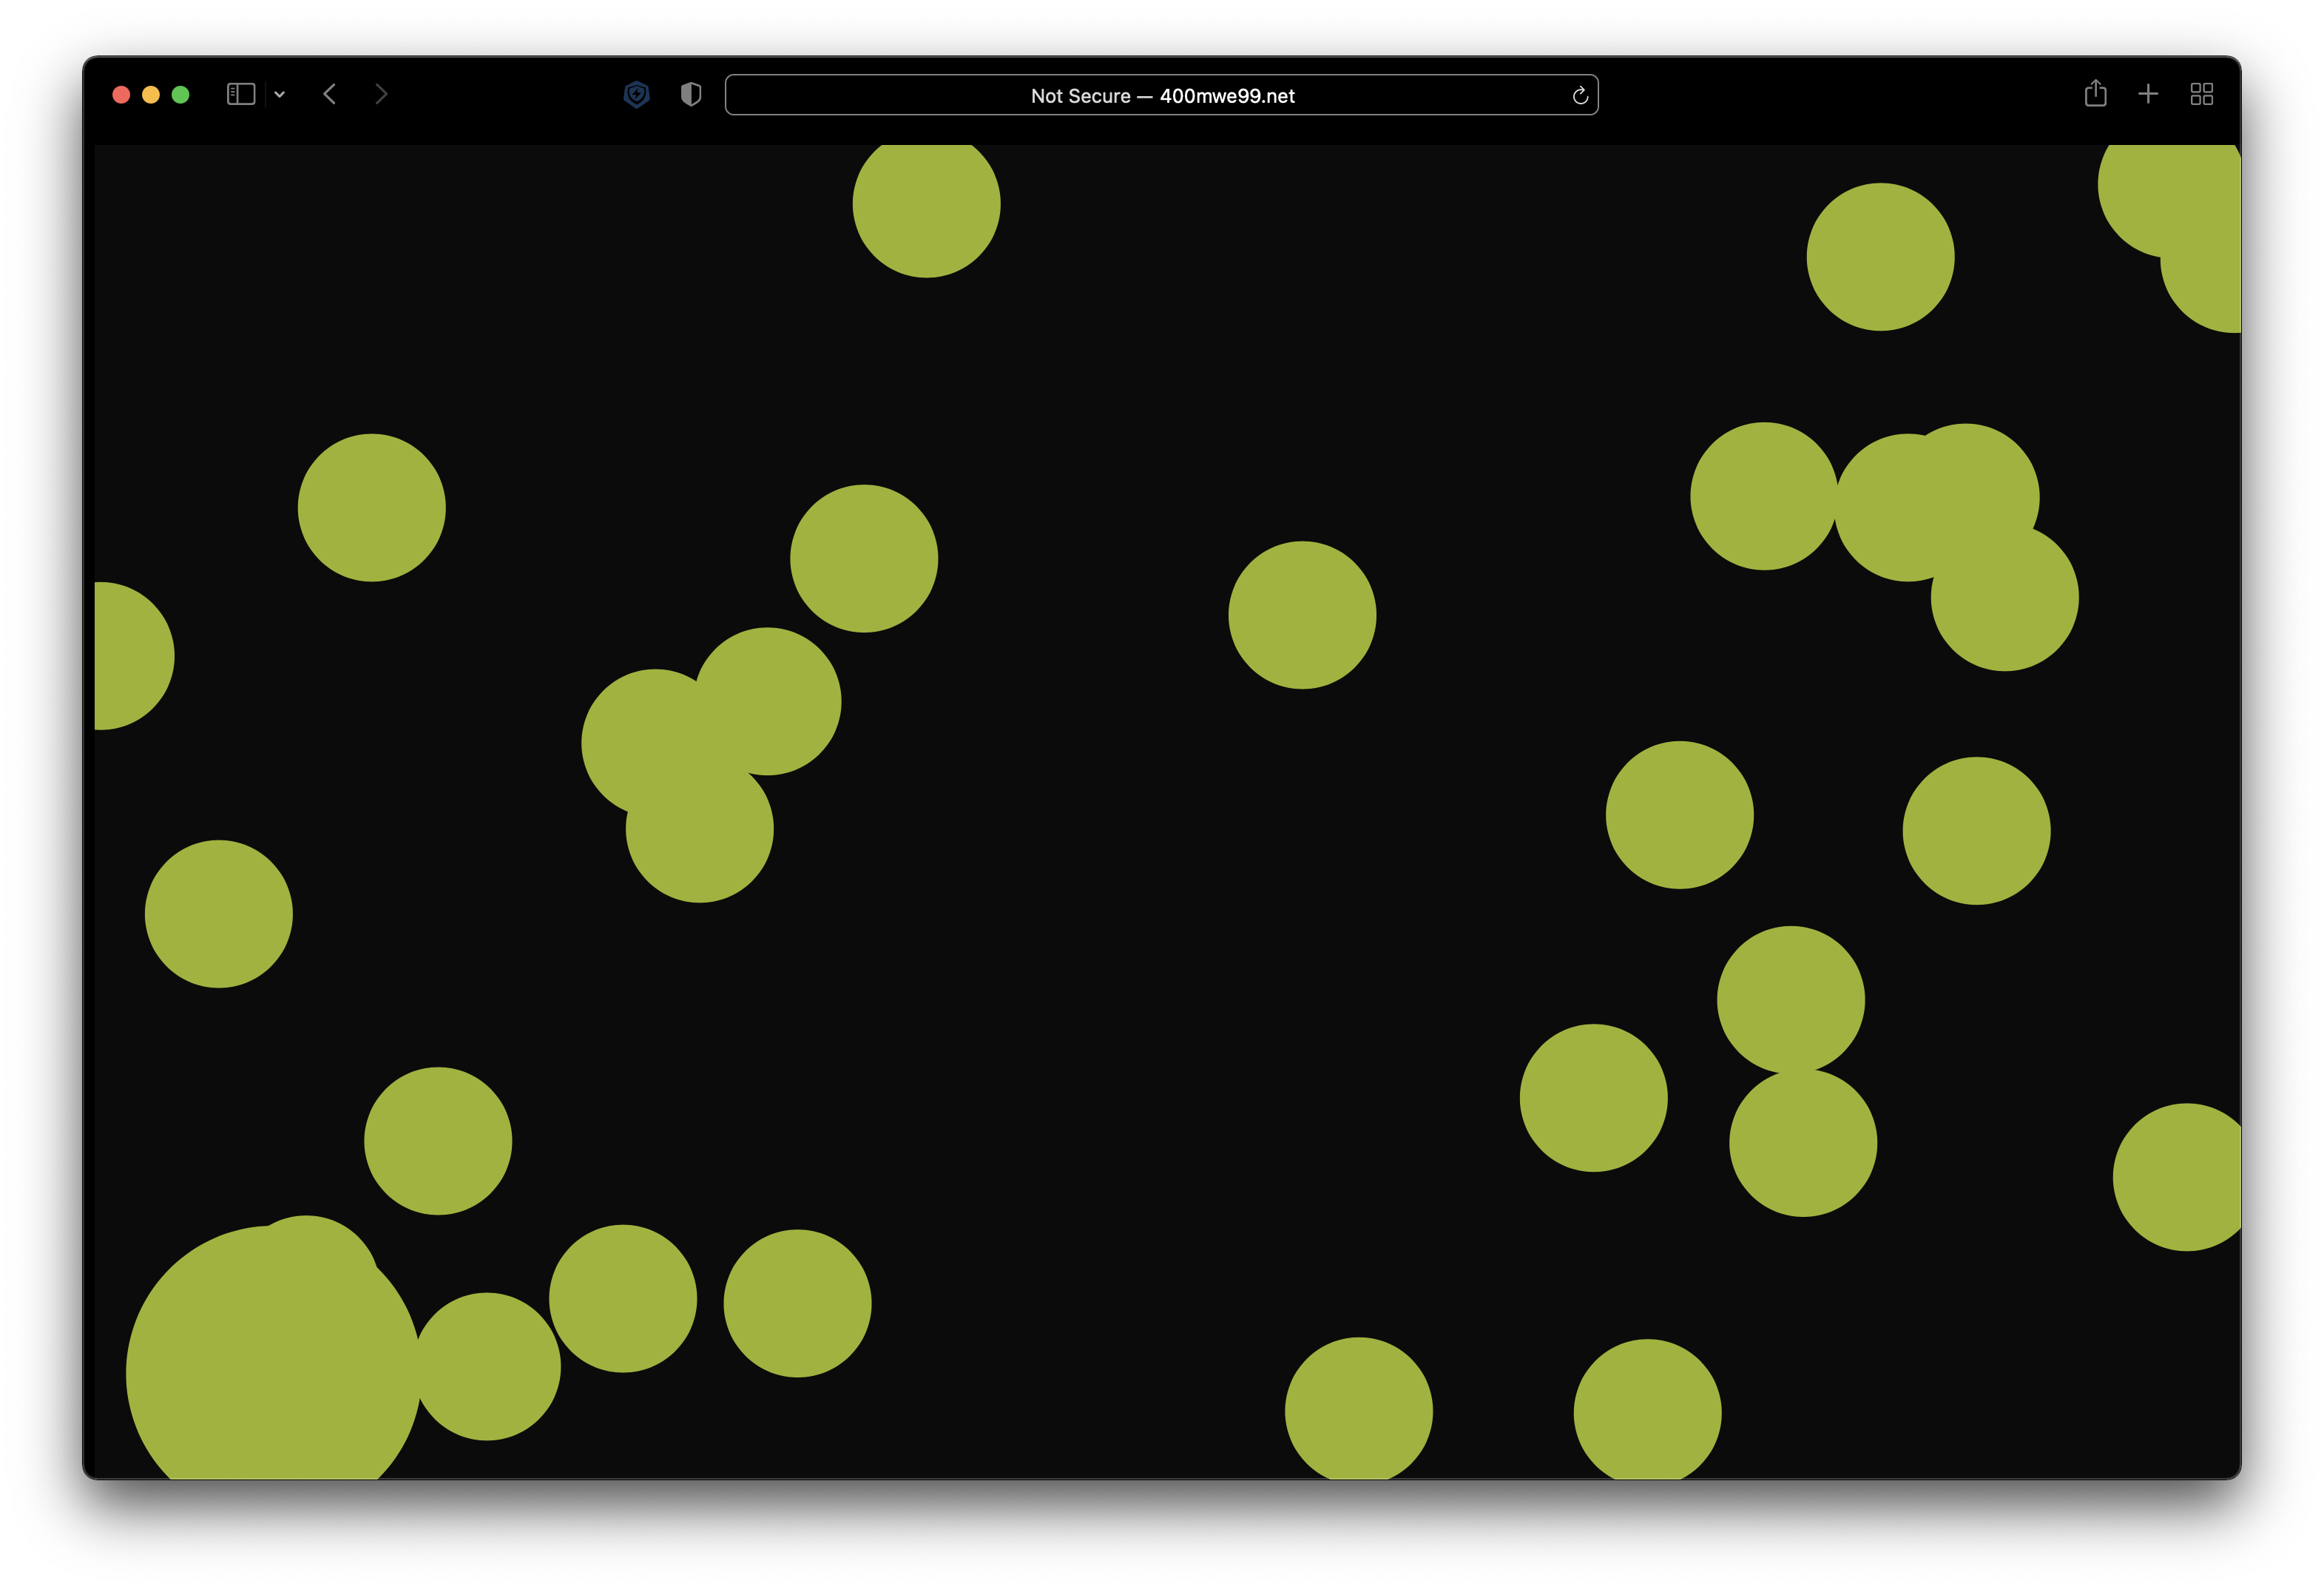Show the privacy report half-shield icon

(691, 95)
